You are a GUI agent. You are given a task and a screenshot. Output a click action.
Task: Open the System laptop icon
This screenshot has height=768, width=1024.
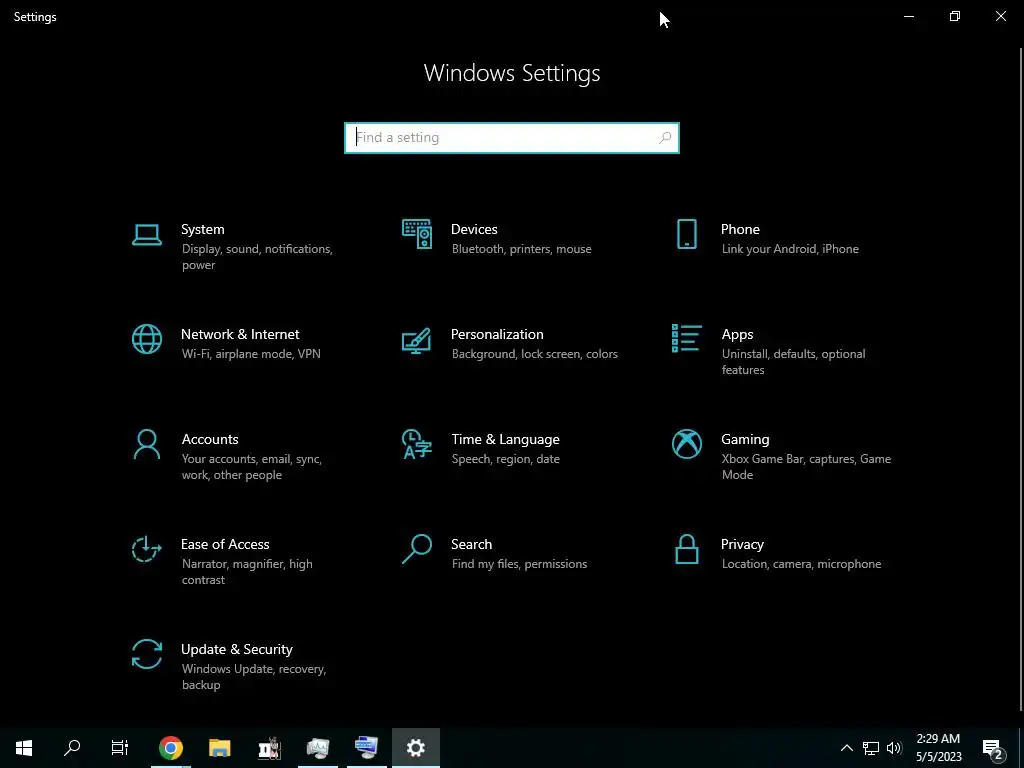pyautogui.click(x=147, y=234)
